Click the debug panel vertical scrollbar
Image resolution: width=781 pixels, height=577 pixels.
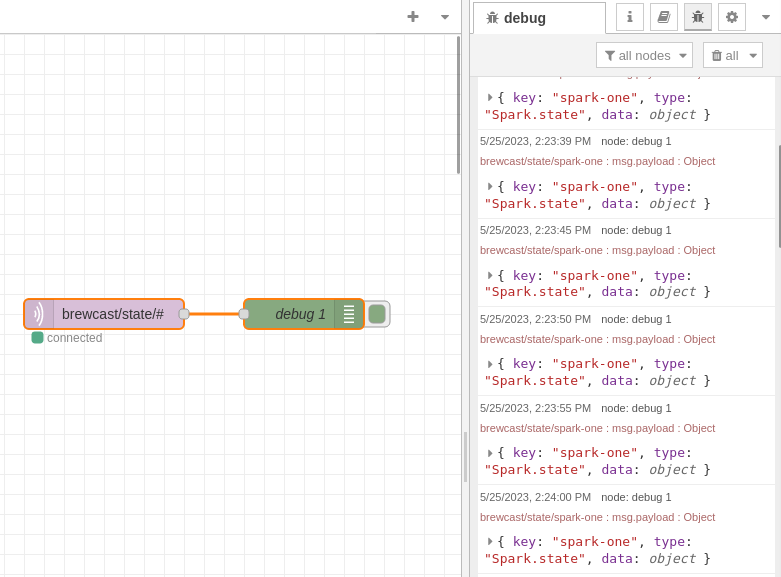point(779,196)
